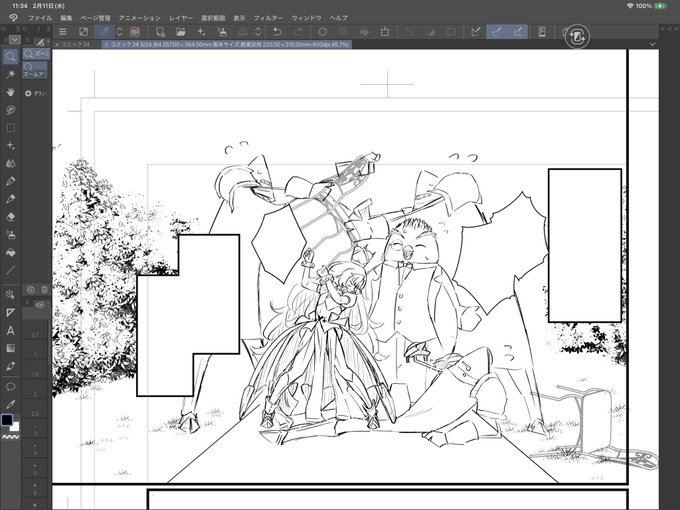Pick the transparent color swatch
This screenshot has width=680, height=510.
10,437
